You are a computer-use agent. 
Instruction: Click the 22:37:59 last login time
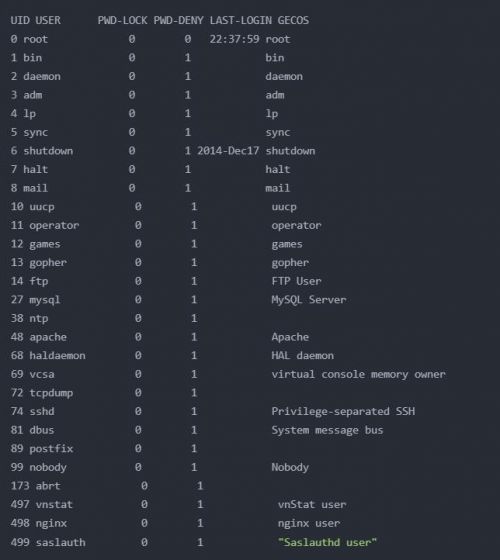(x=234, y=39)
